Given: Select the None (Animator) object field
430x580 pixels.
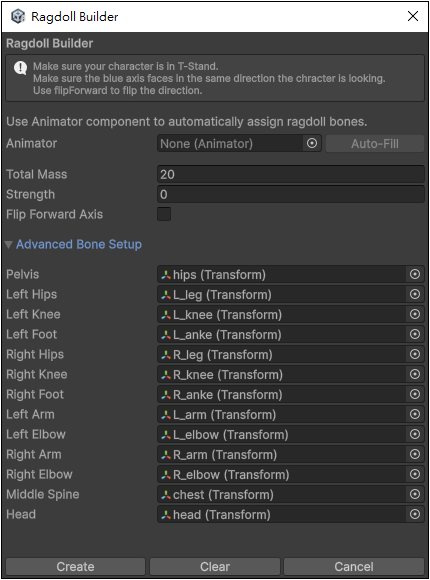Looking at the screenshot, I should click(230, 143).
